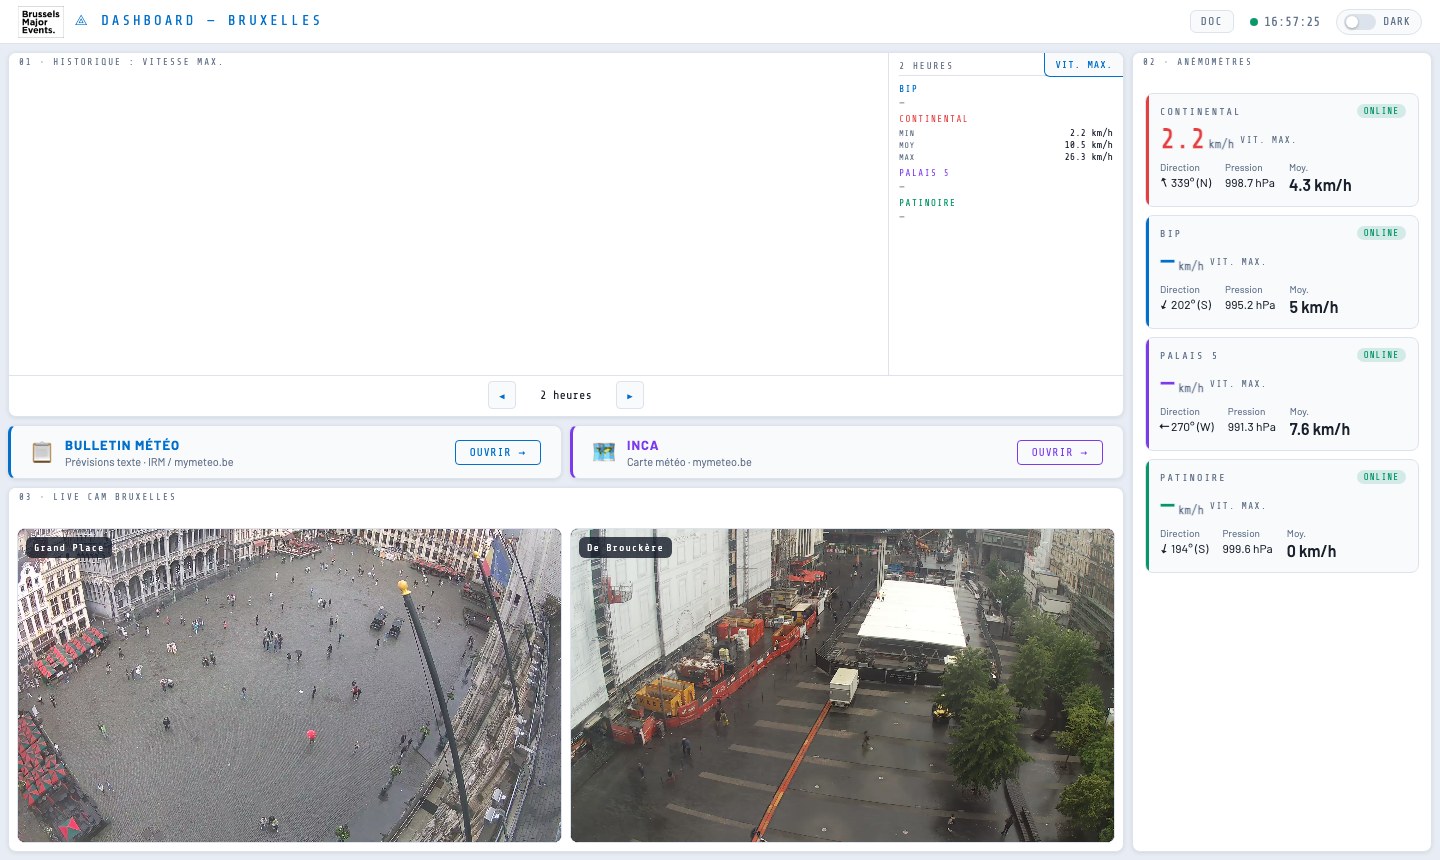Click the Continental pressure 998.7 hPa
The height and width of the screenshot is (860, 1440).
click(1250, 184)
